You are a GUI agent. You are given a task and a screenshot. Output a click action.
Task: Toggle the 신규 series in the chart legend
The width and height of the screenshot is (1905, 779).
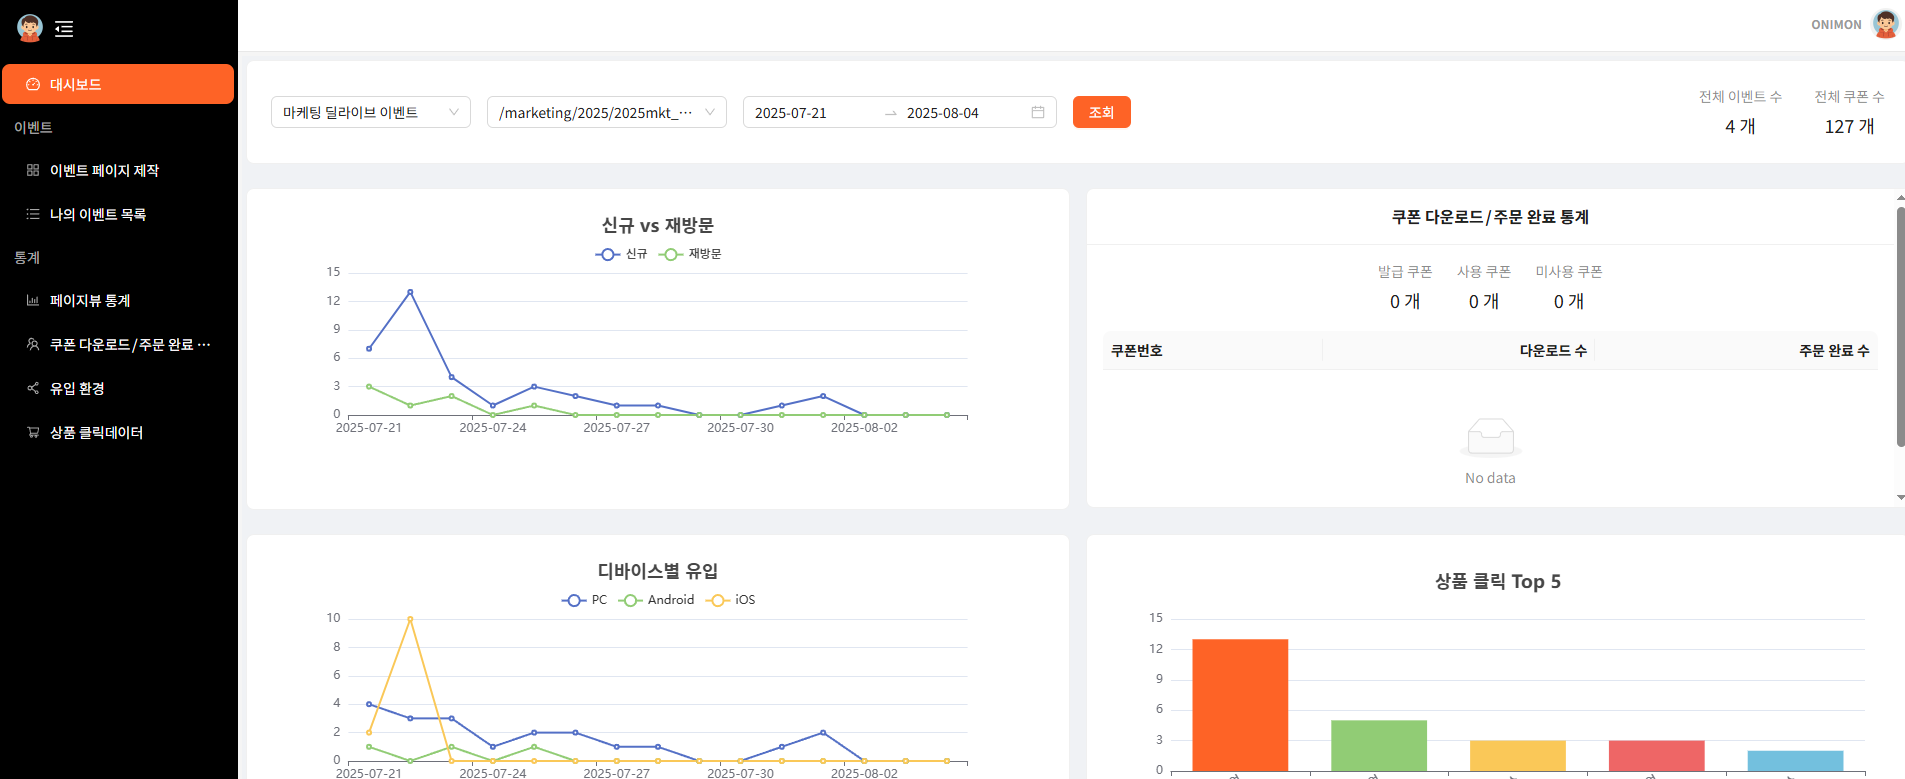click(x=621, y=254)
